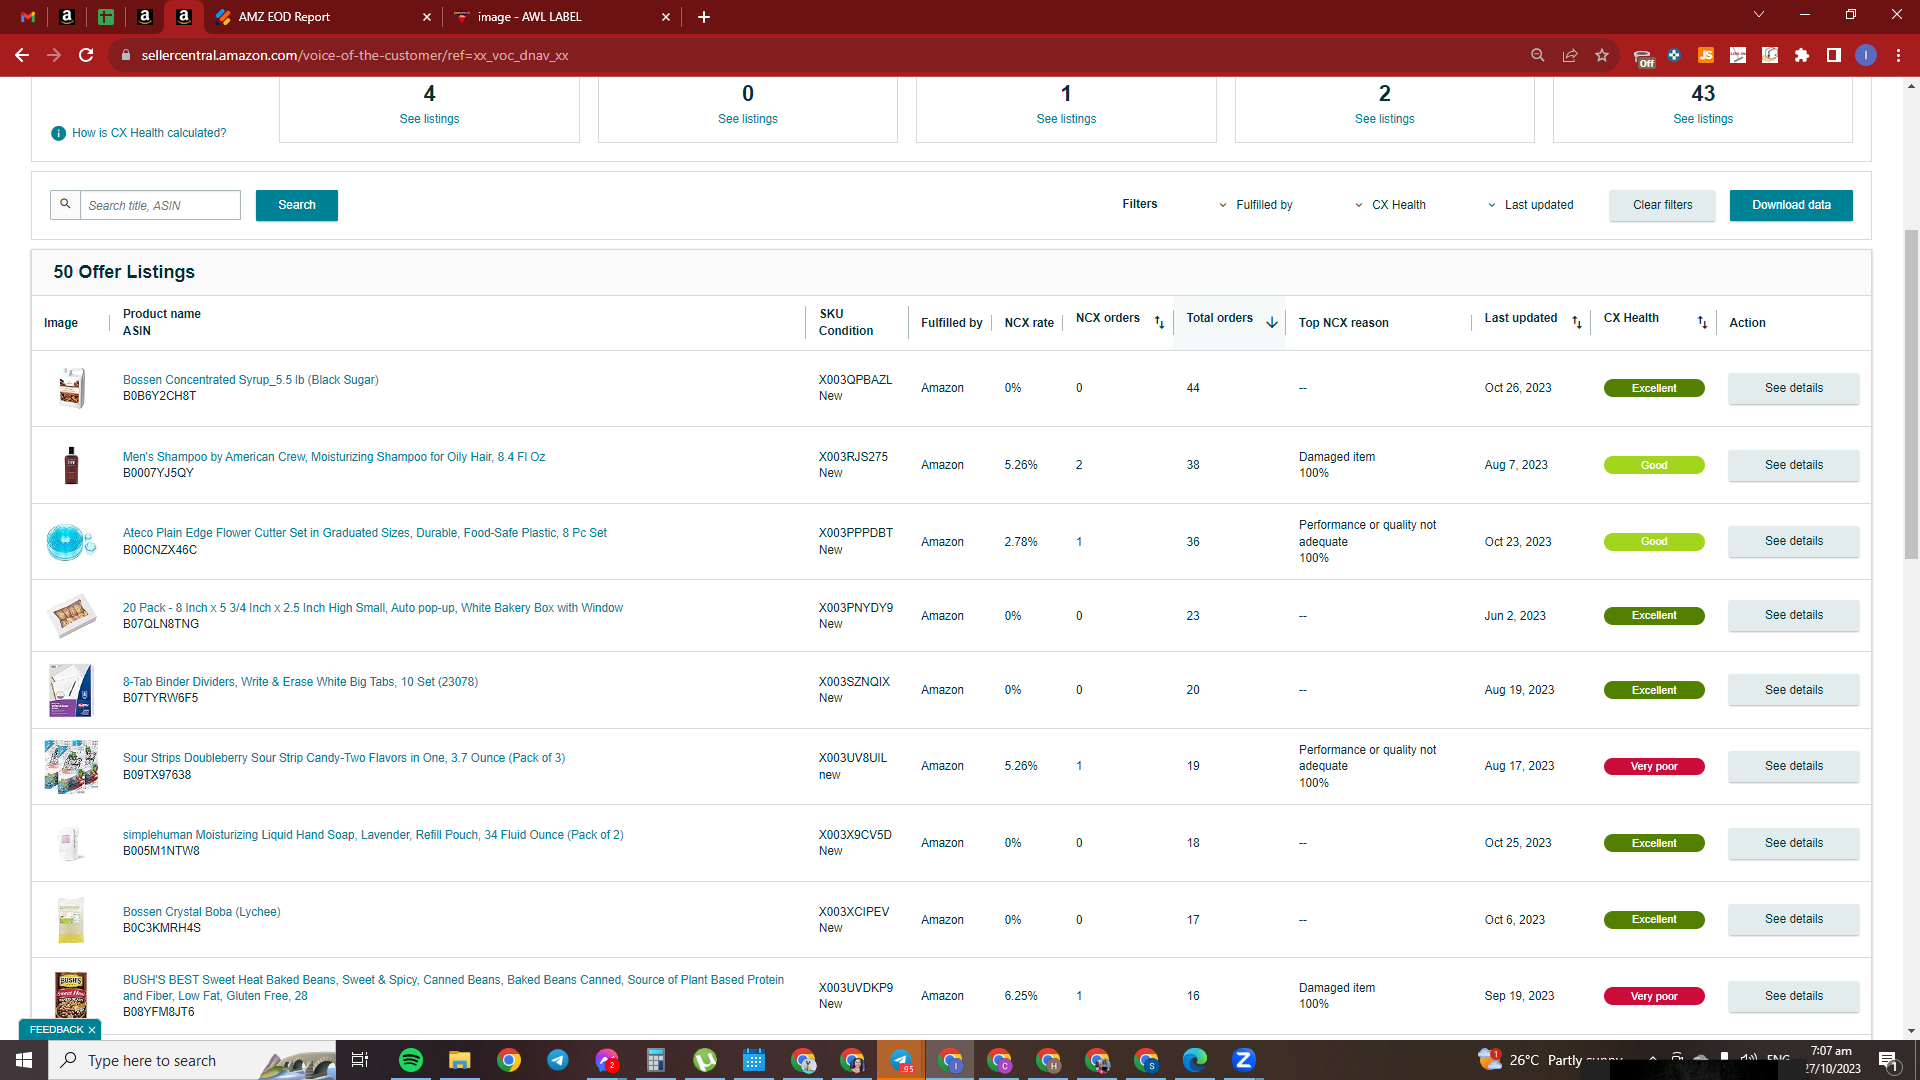Click Excellent badge for Bakery Box row
Viewport: 1920px width, 1080px height.
(x=1654, y=616)
